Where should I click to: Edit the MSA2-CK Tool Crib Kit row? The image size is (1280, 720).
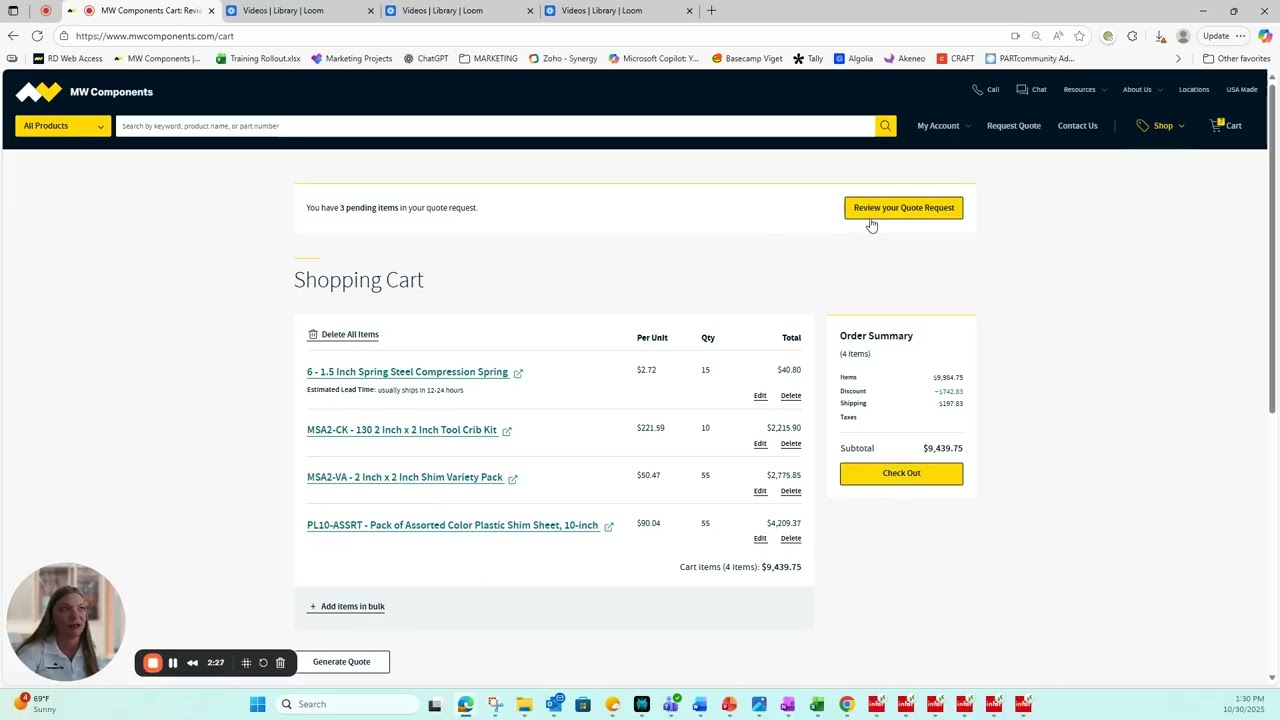coord(760,444)
